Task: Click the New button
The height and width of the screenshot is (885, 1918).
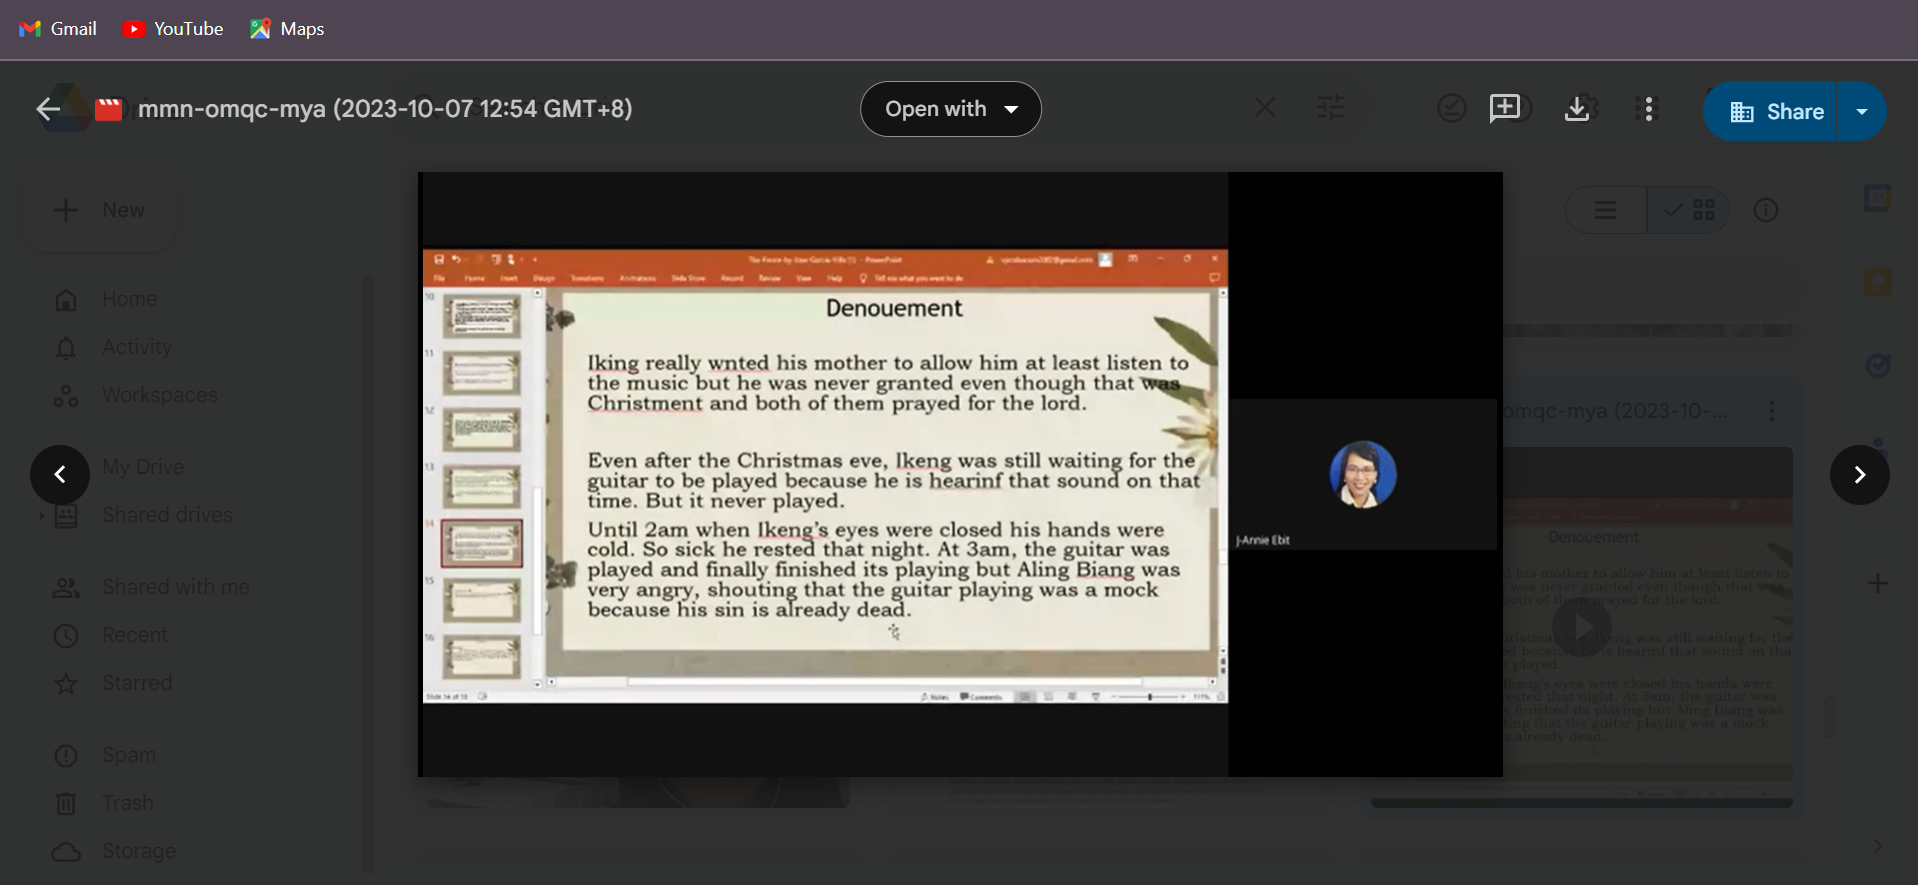Action: (100, 210)
